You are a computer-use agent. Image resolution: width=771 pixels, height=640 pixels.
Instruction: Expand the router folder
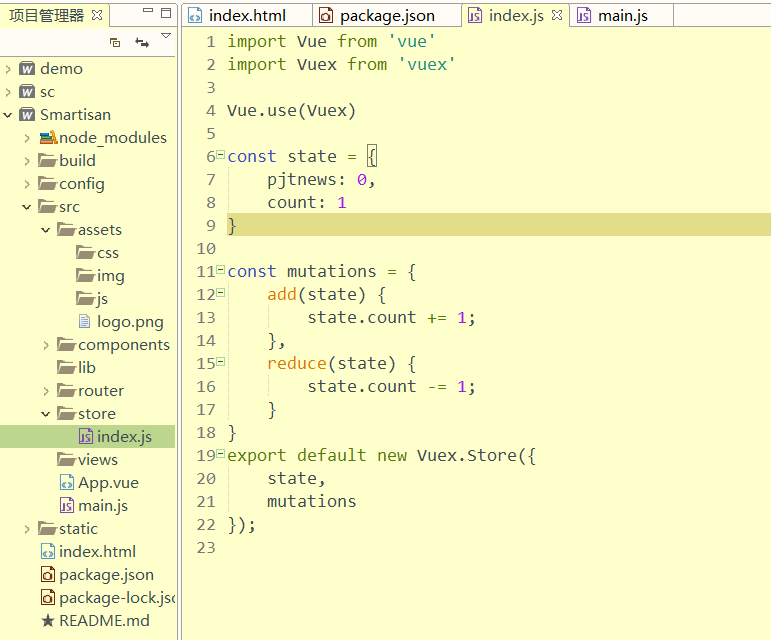46,391
